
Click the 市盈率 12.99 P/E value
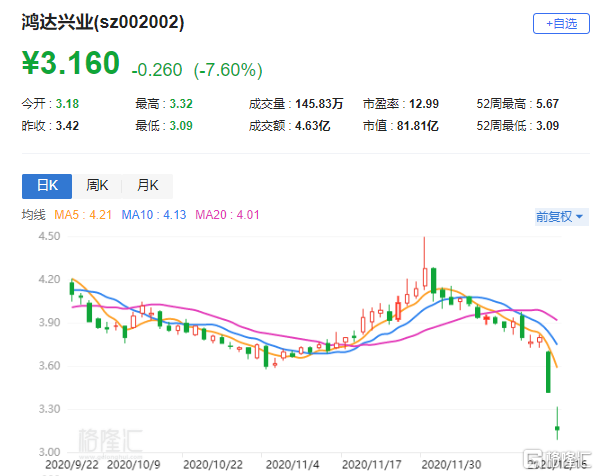pyautogui.click(x=401, y=104)
